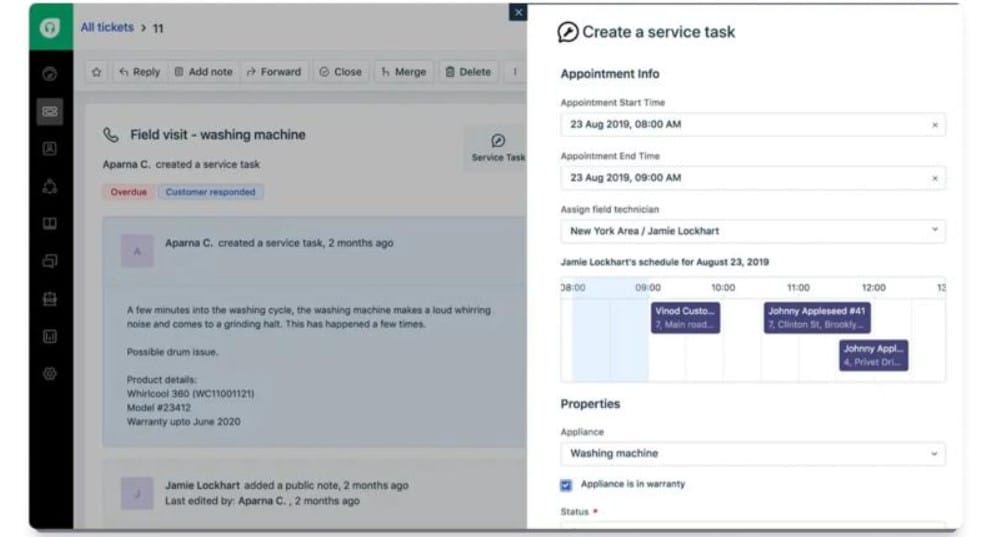Click the Add note button

(x=203, y=72)
